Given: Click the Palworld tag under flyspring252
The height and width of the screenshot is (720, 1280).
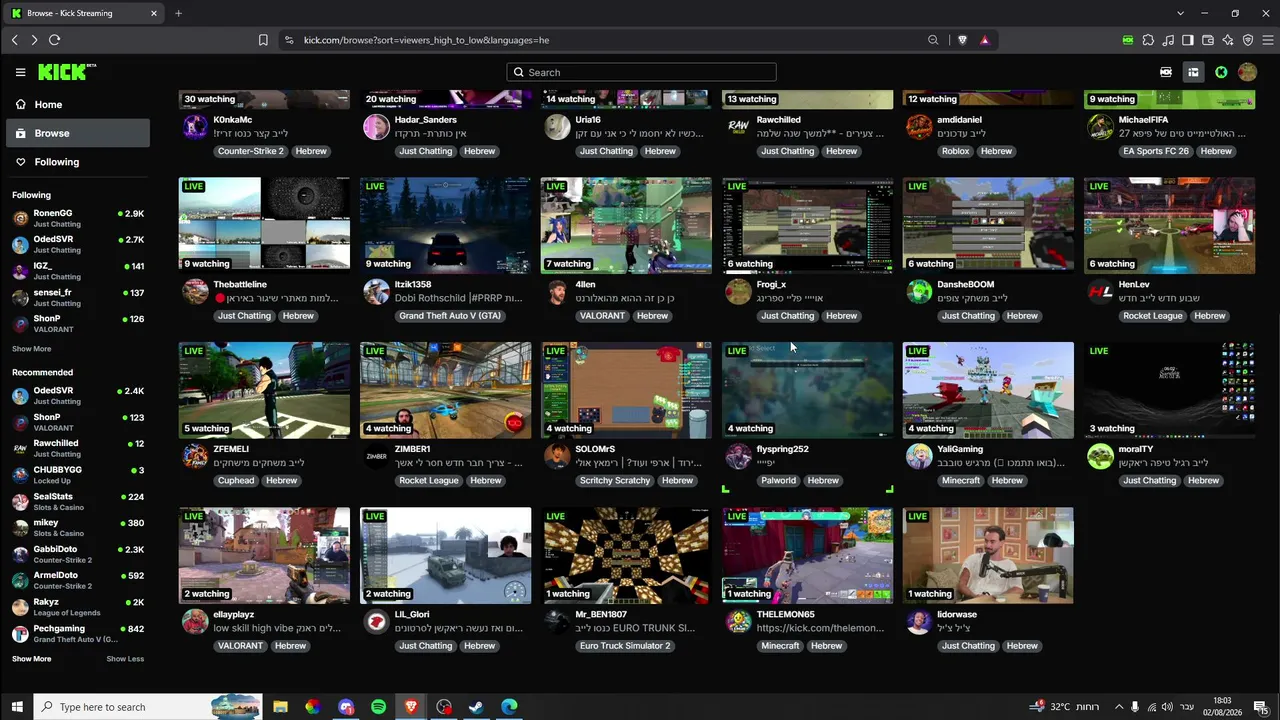Looking at the screenshot, I should 778,481.
